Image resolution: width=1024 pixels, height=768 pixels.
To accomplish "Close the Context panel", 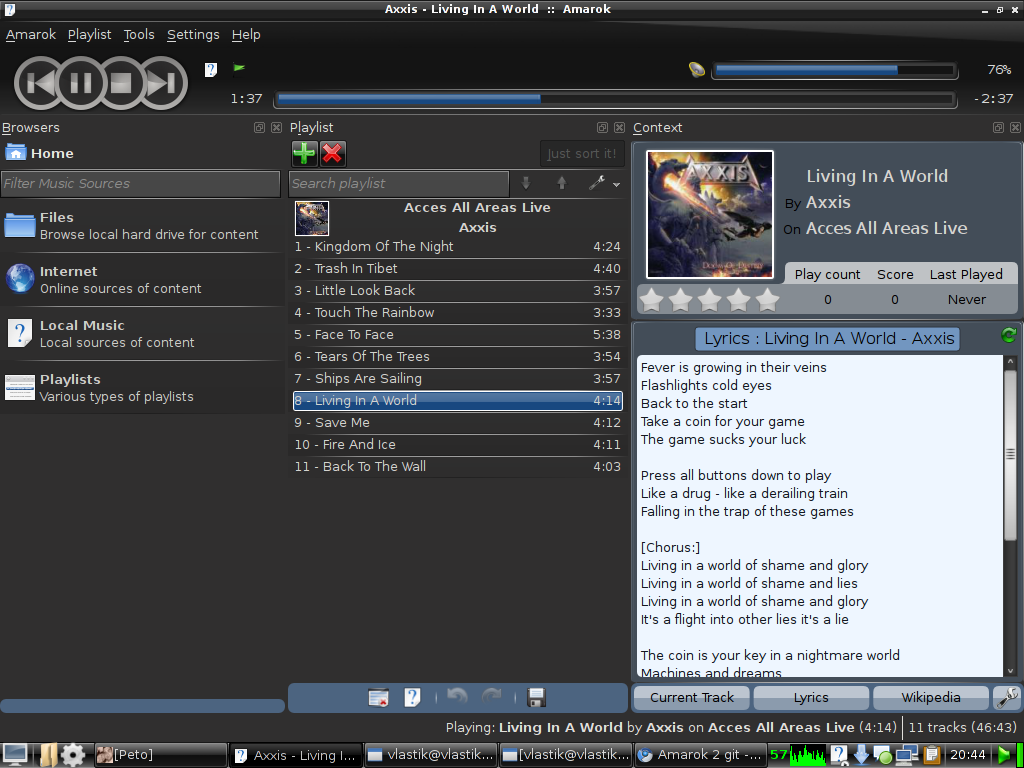I will click(x=1015, y=128).
